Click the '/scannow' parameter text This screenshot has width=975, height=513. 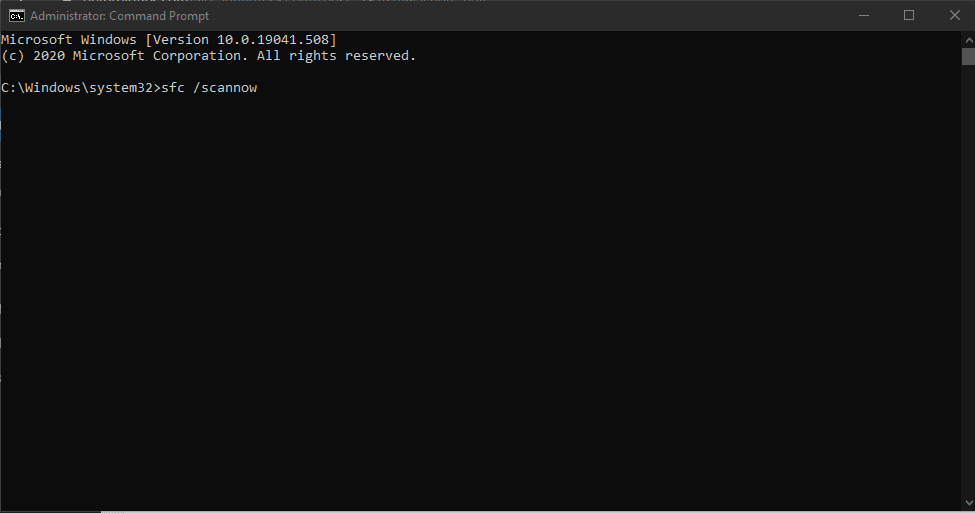225,88
